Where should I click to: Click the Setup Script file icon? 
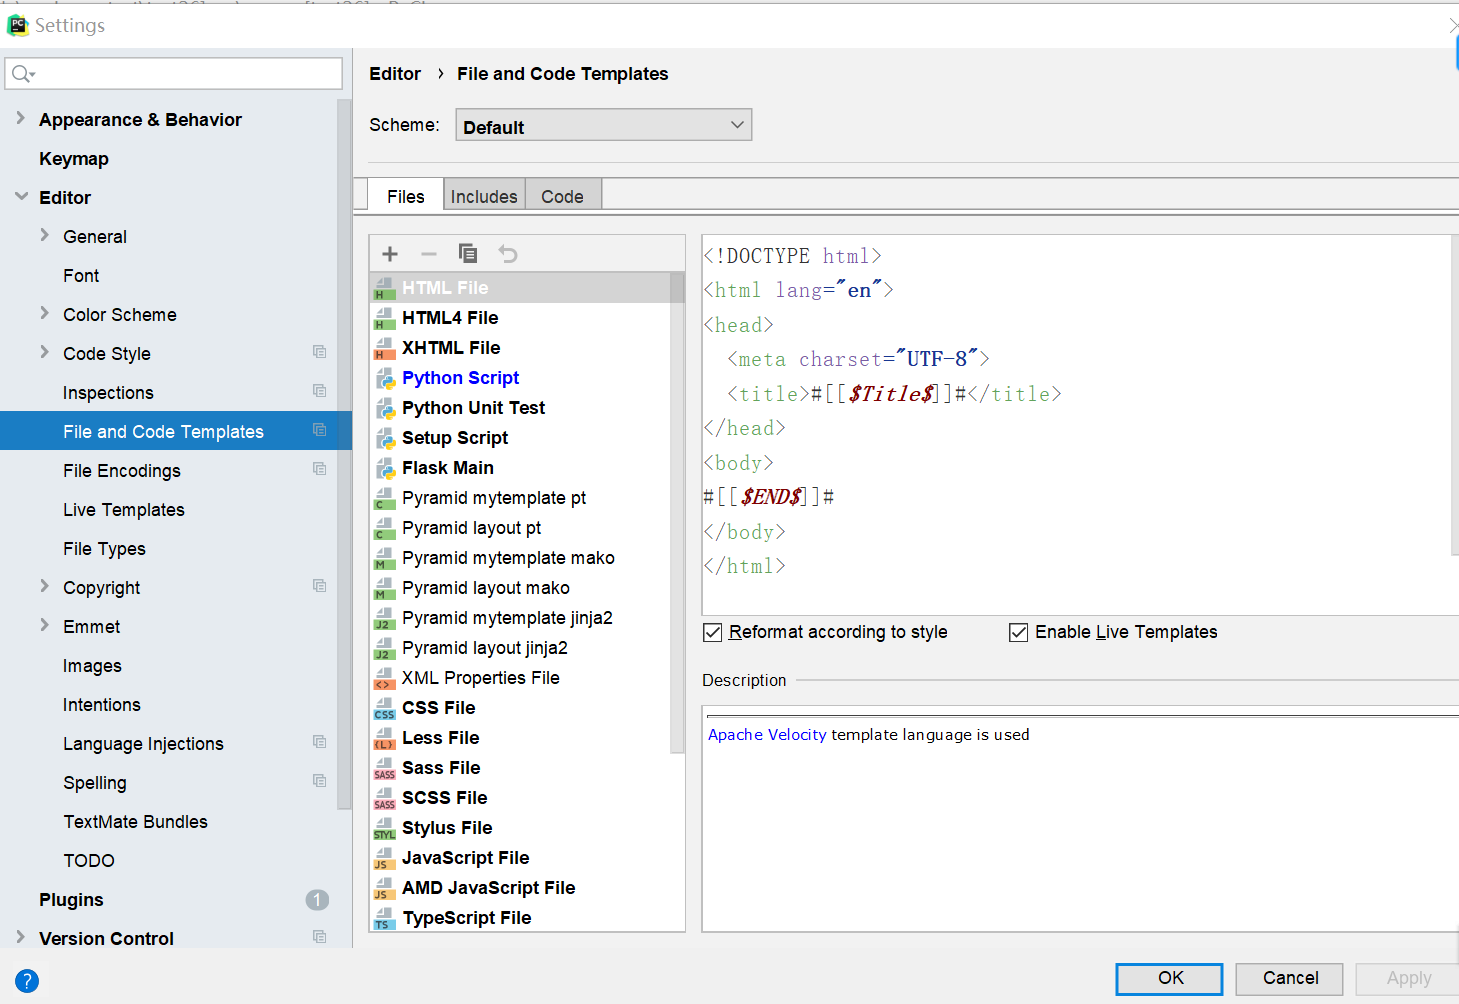(x=385, y=438)
